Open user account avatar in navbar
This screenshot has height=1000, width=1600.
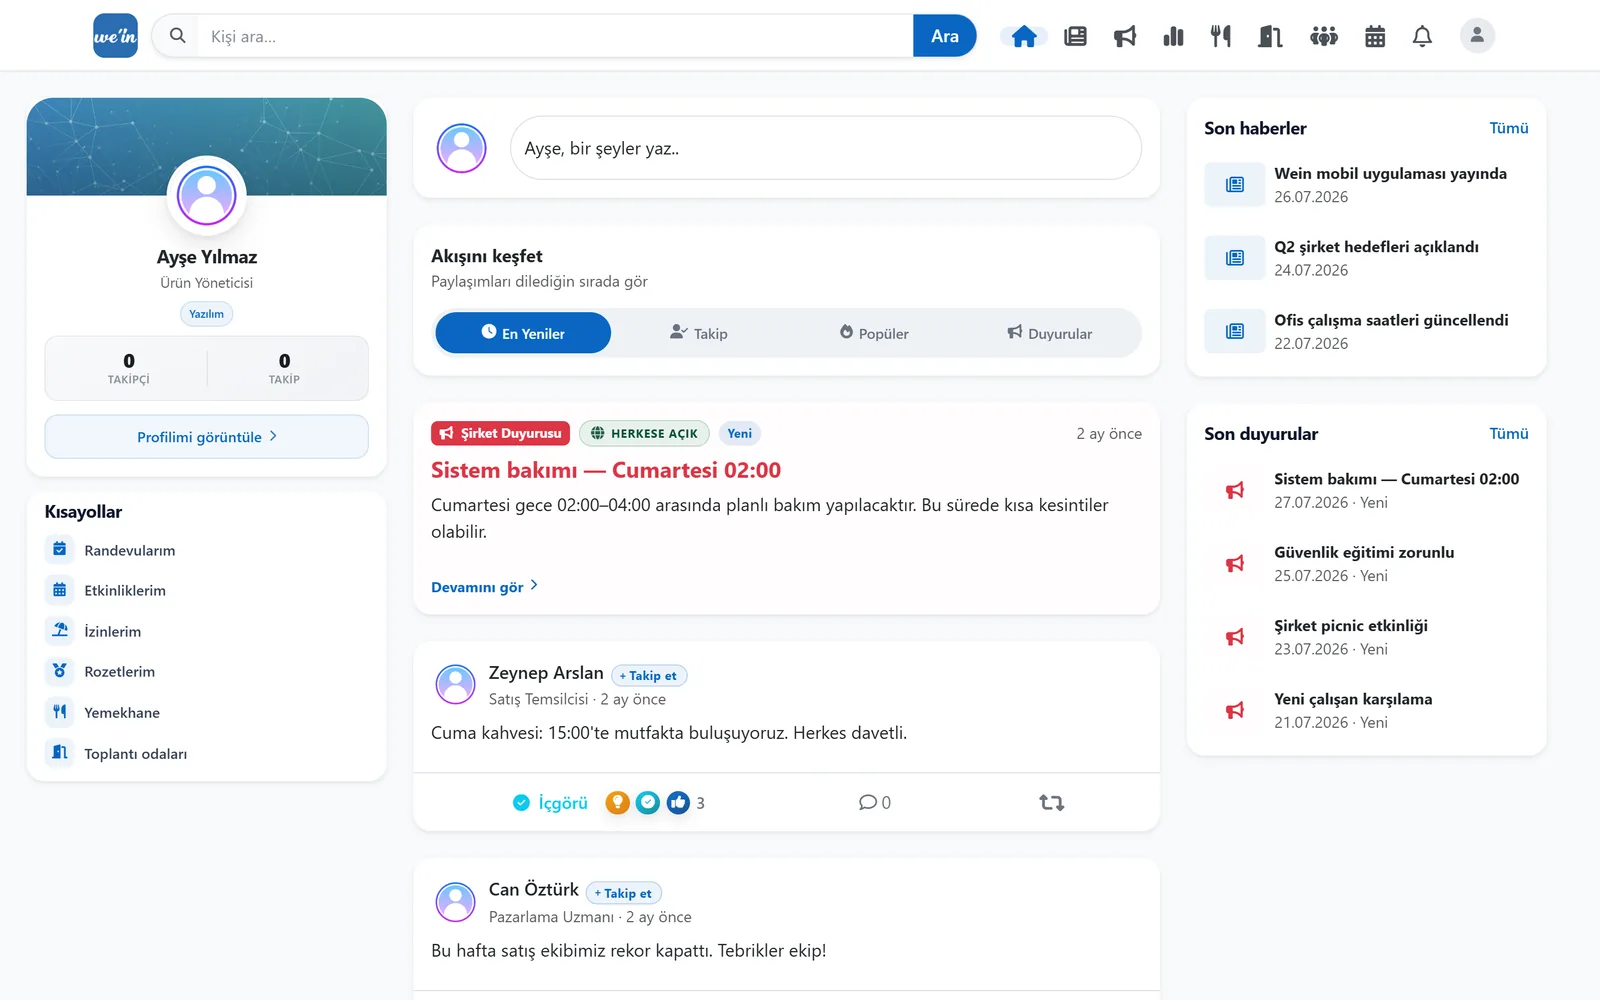(x=1477, y=36)
